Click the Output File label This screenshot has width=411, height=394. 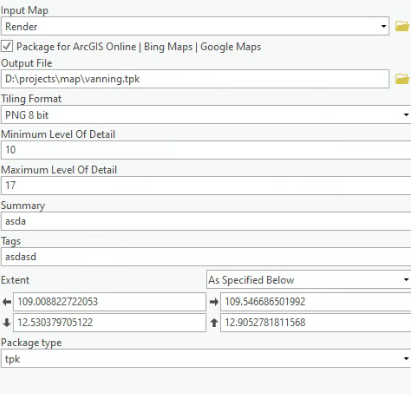click(x=27, y=63)
